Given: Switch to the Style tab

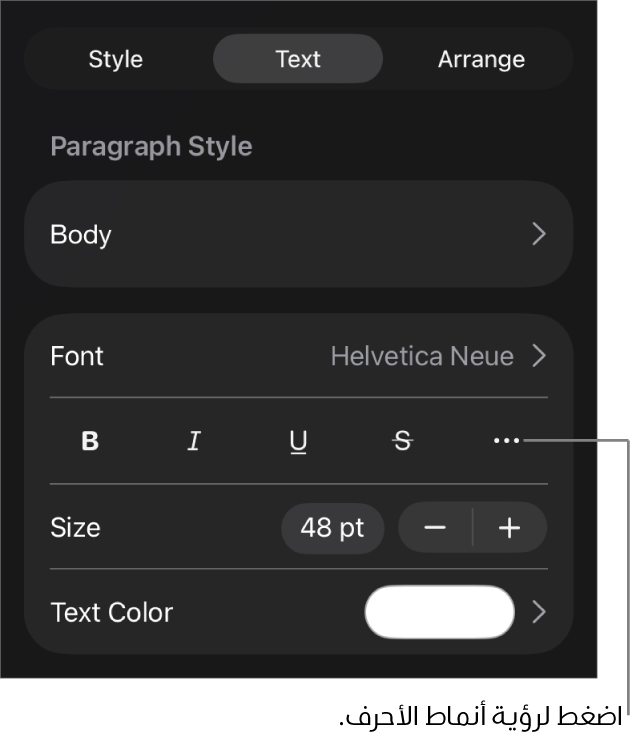Looking at the screenshot, I should click(116, 59).
